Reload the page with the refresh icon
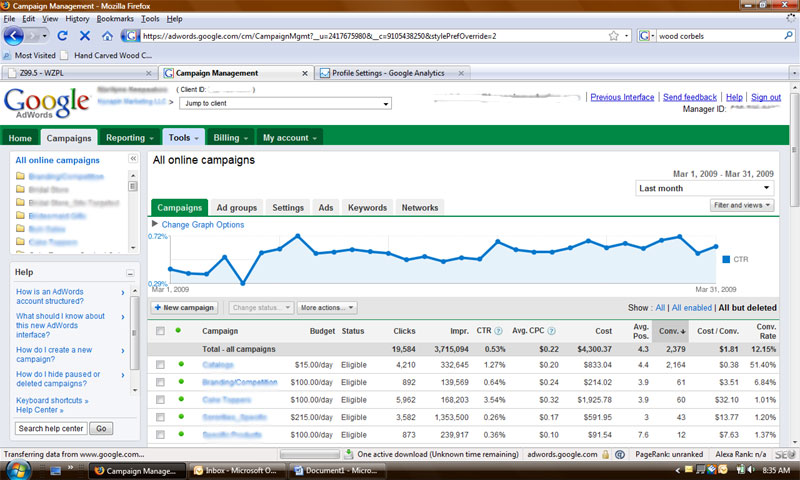Screen dimensions: 800x480 coord(62,36)
